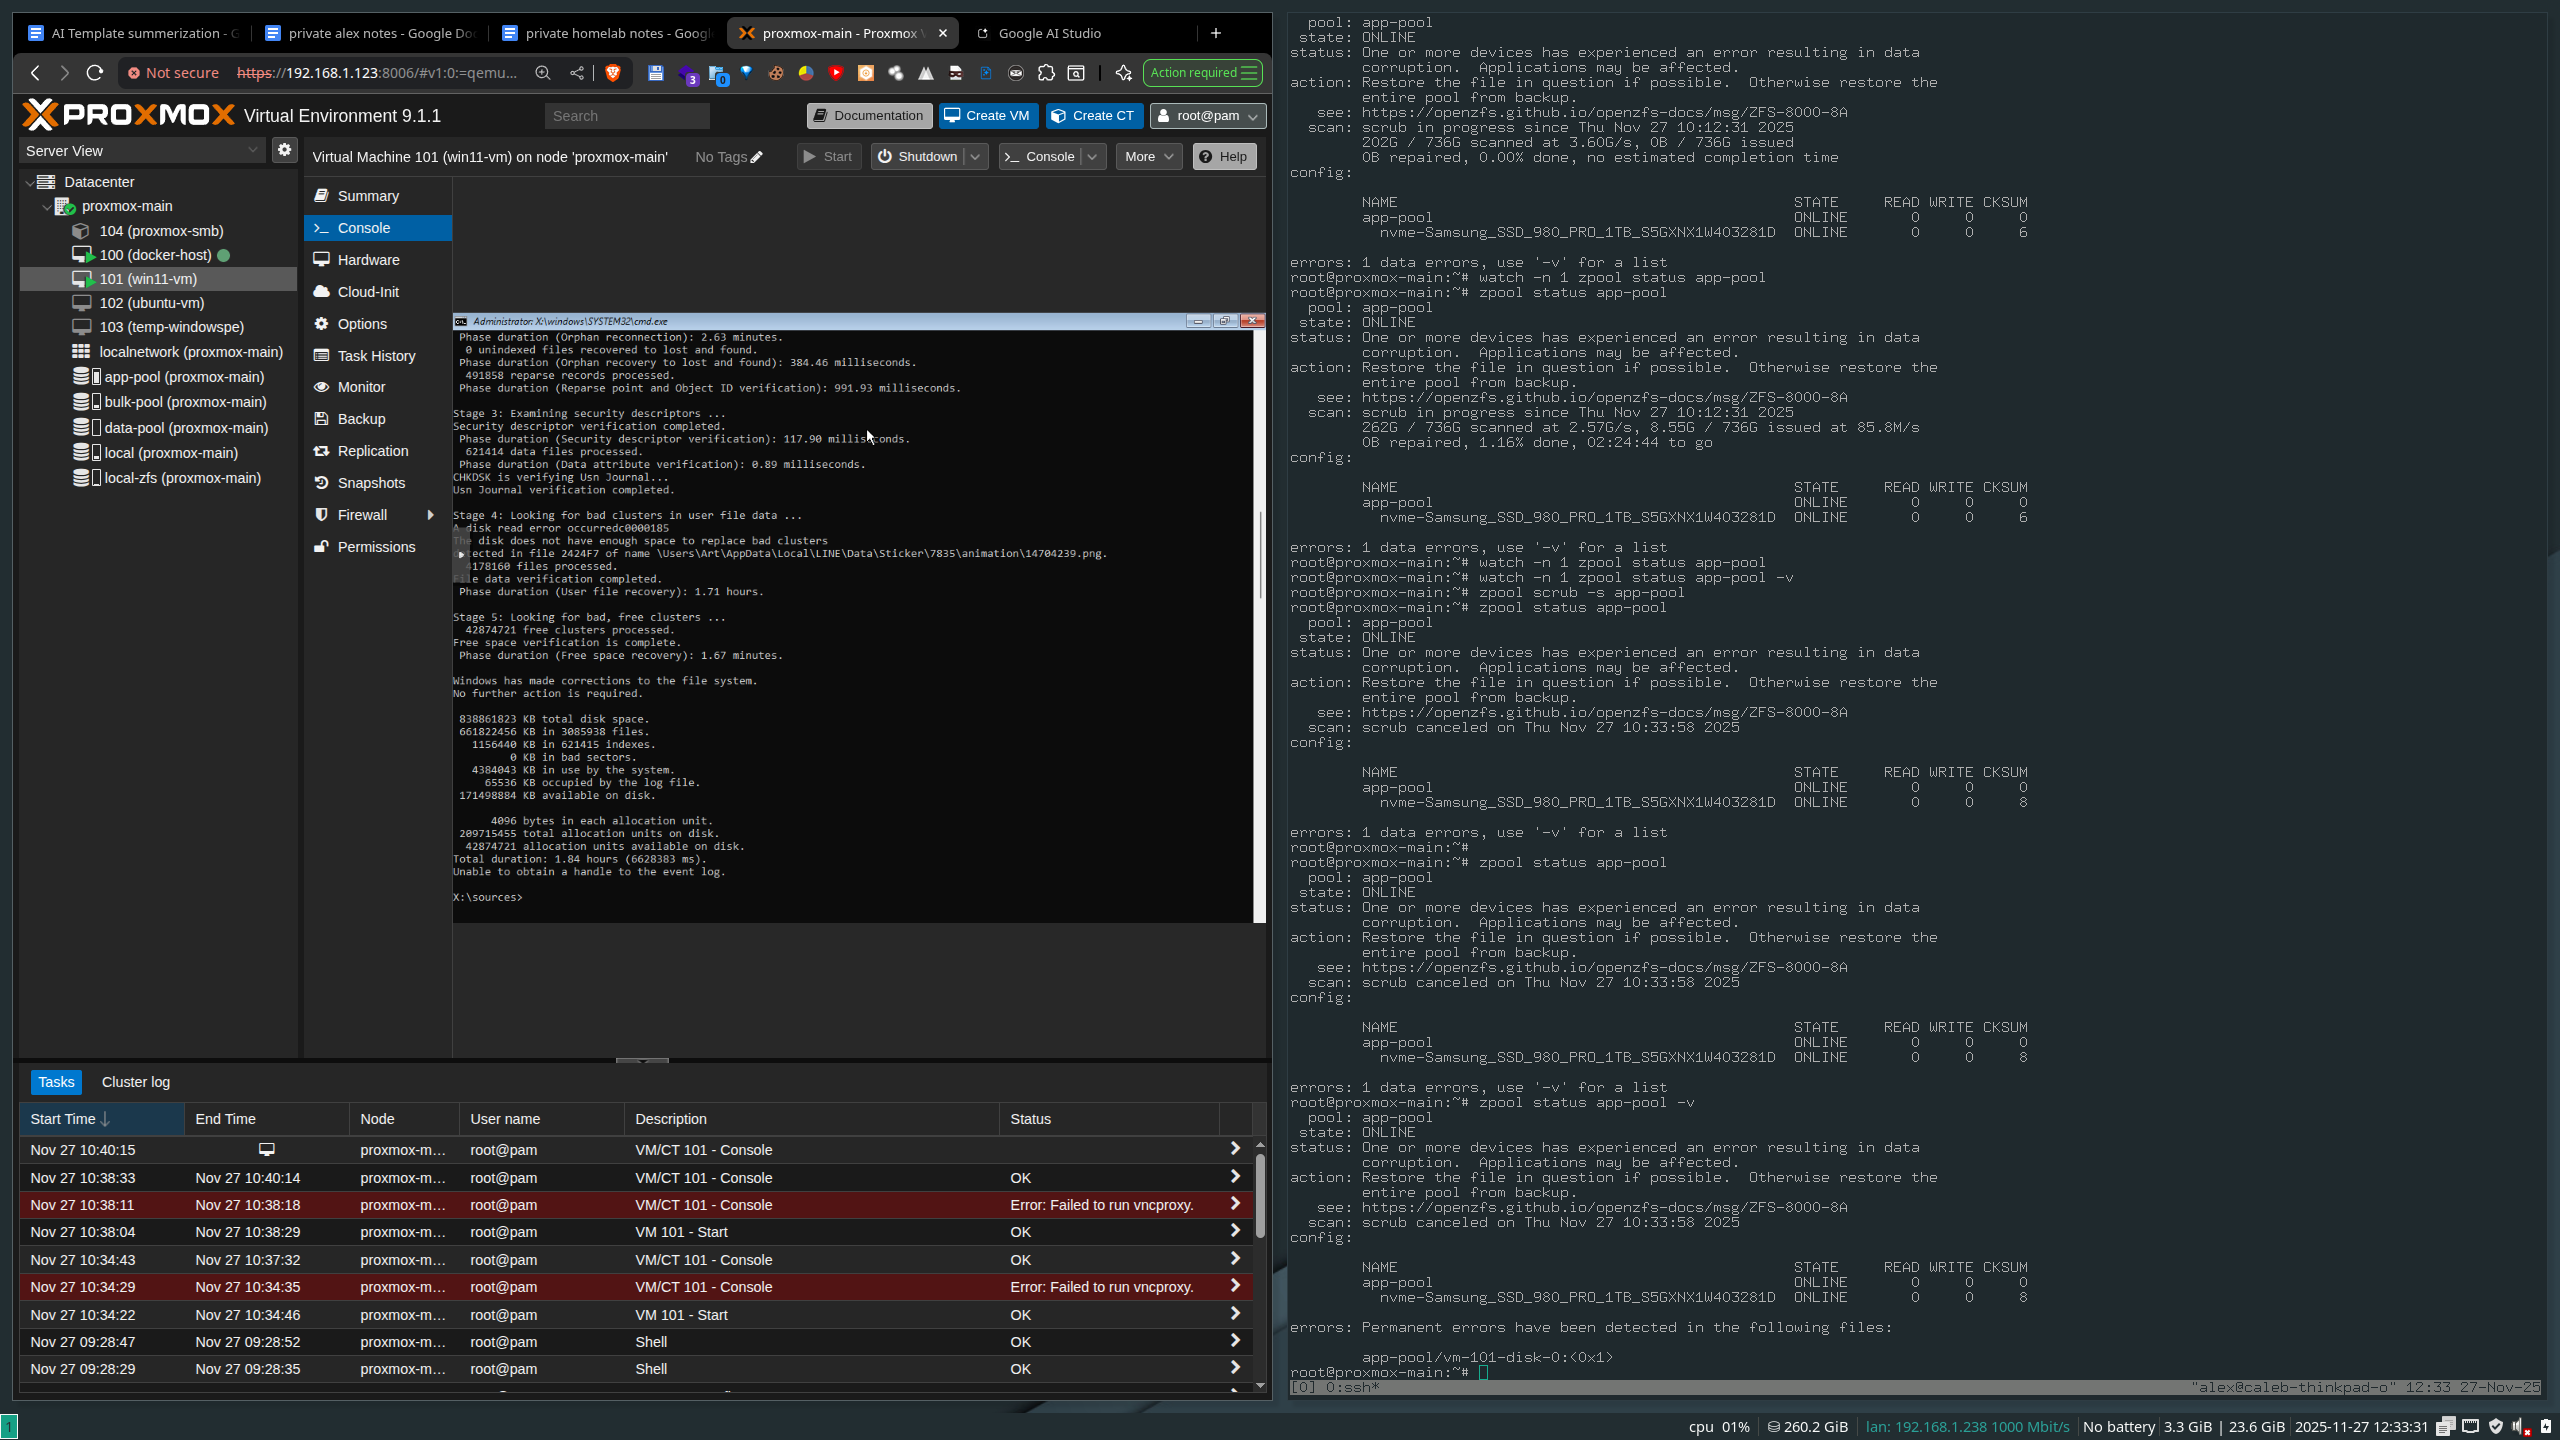The width and height of the screenshot is (2560, 1440).
Task: Click the share icon in address bar
Action: click(x=577, y=73)
